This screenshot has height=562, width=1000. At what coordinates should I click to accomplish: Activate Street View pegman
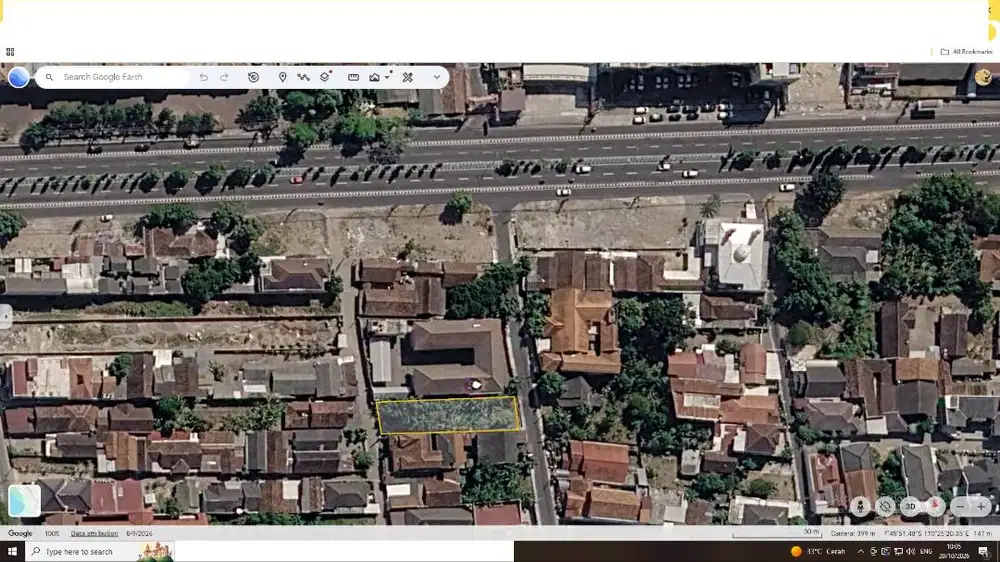[x=860, y=507]
